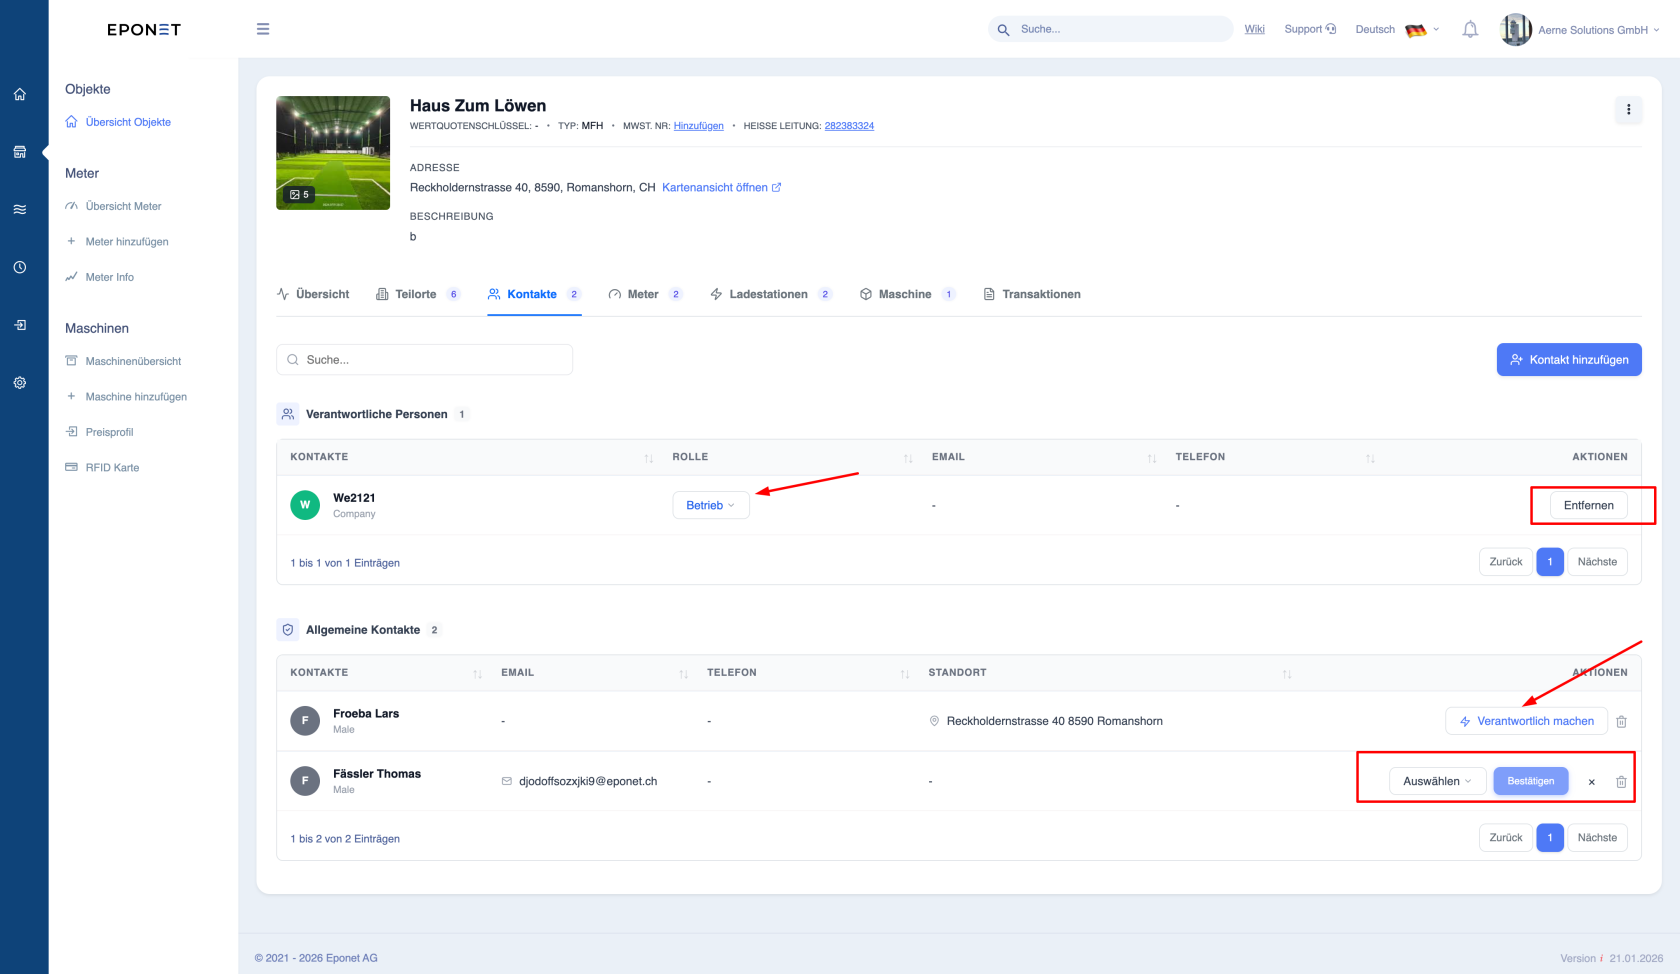Image resolution: width=1680 pixels, height=974 pixels.
Task: Open Übersicht Objekte in sidebar
Action: tap(118, 122)
